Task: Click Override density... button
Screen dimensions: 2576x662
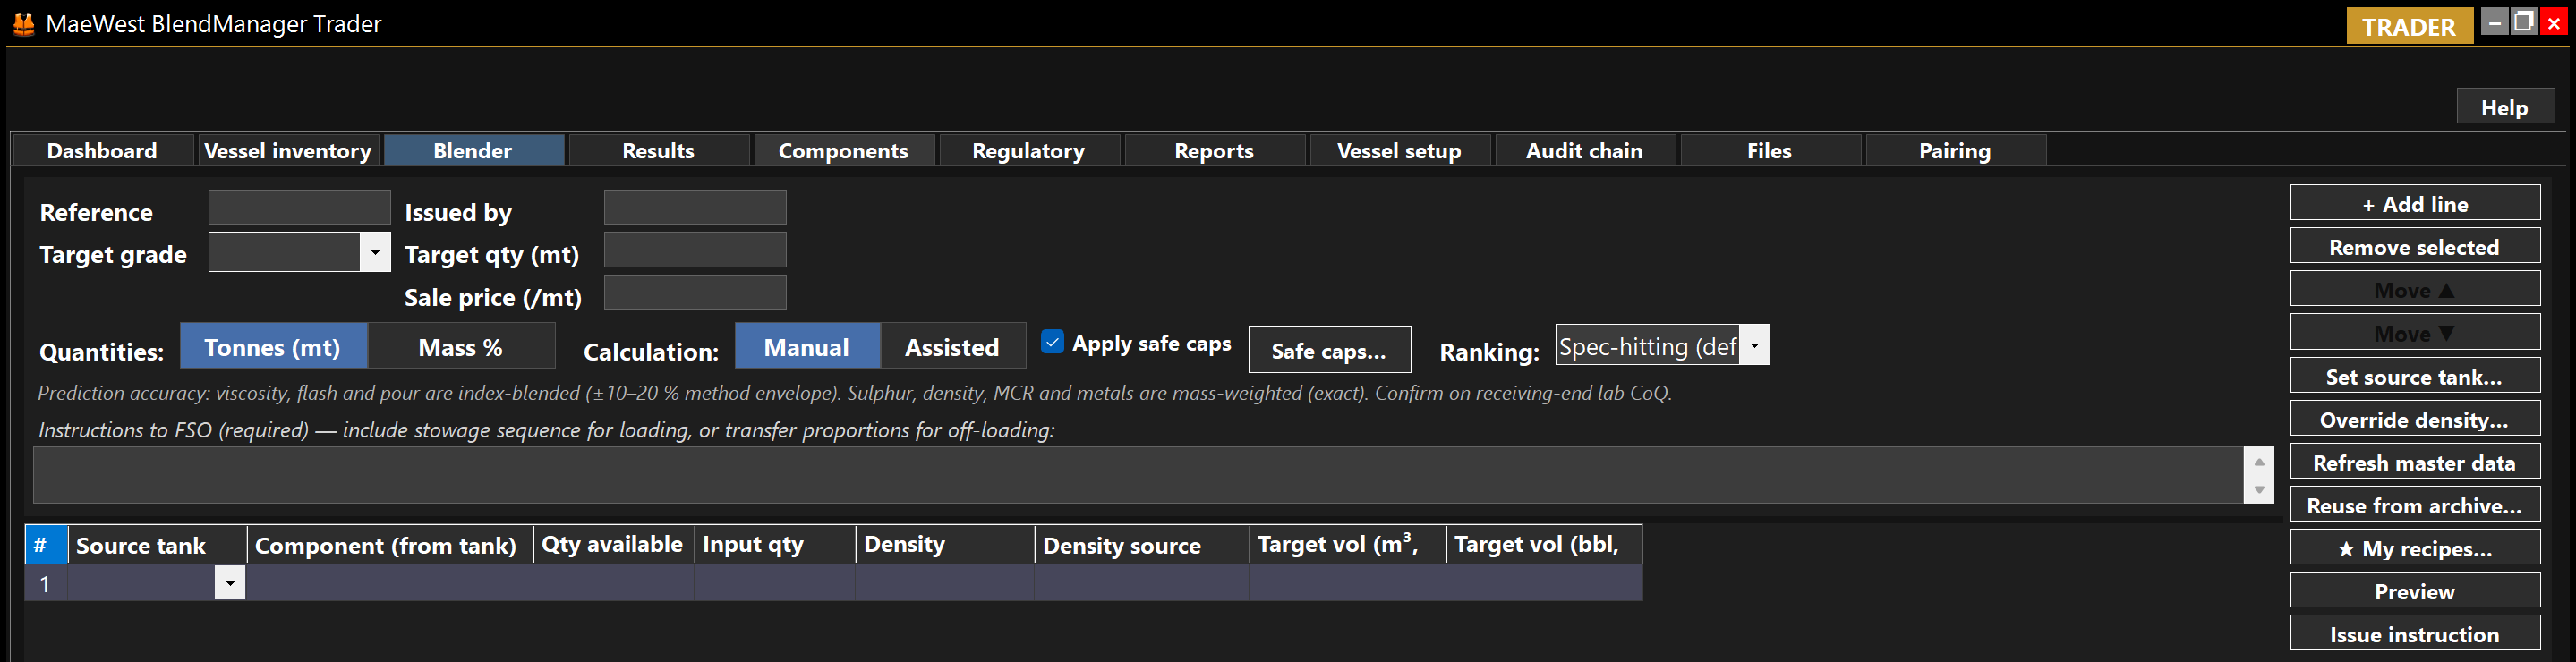Action: [2414, 418]
